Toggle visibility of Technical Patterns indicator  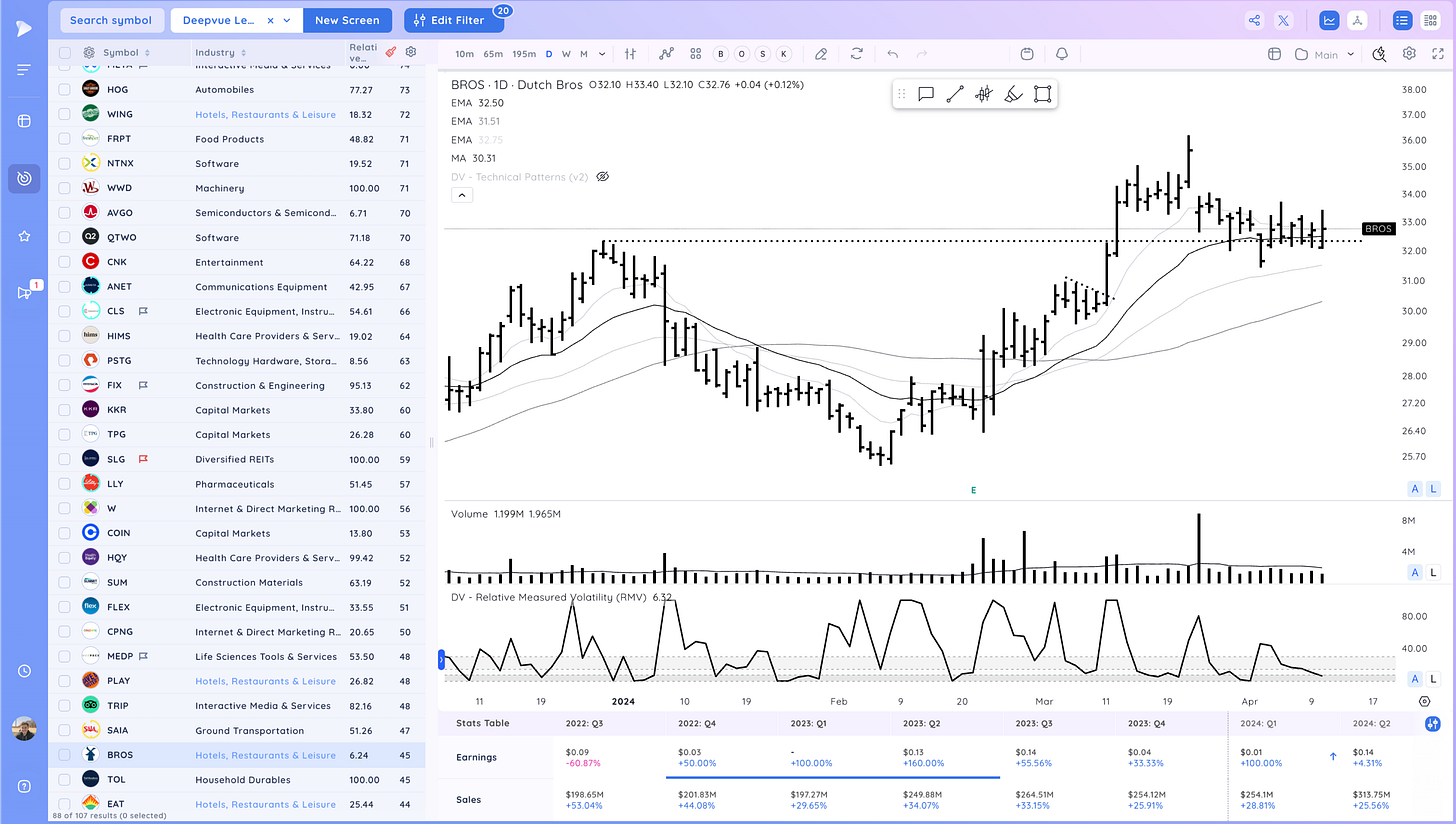[x=603, y=177]
